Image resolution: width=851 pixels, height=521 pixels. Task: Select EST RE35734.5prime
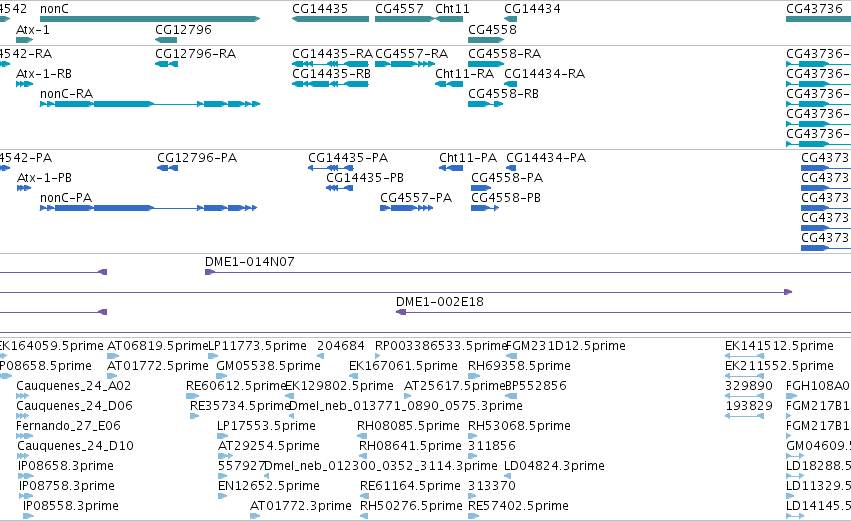(240, 406)
